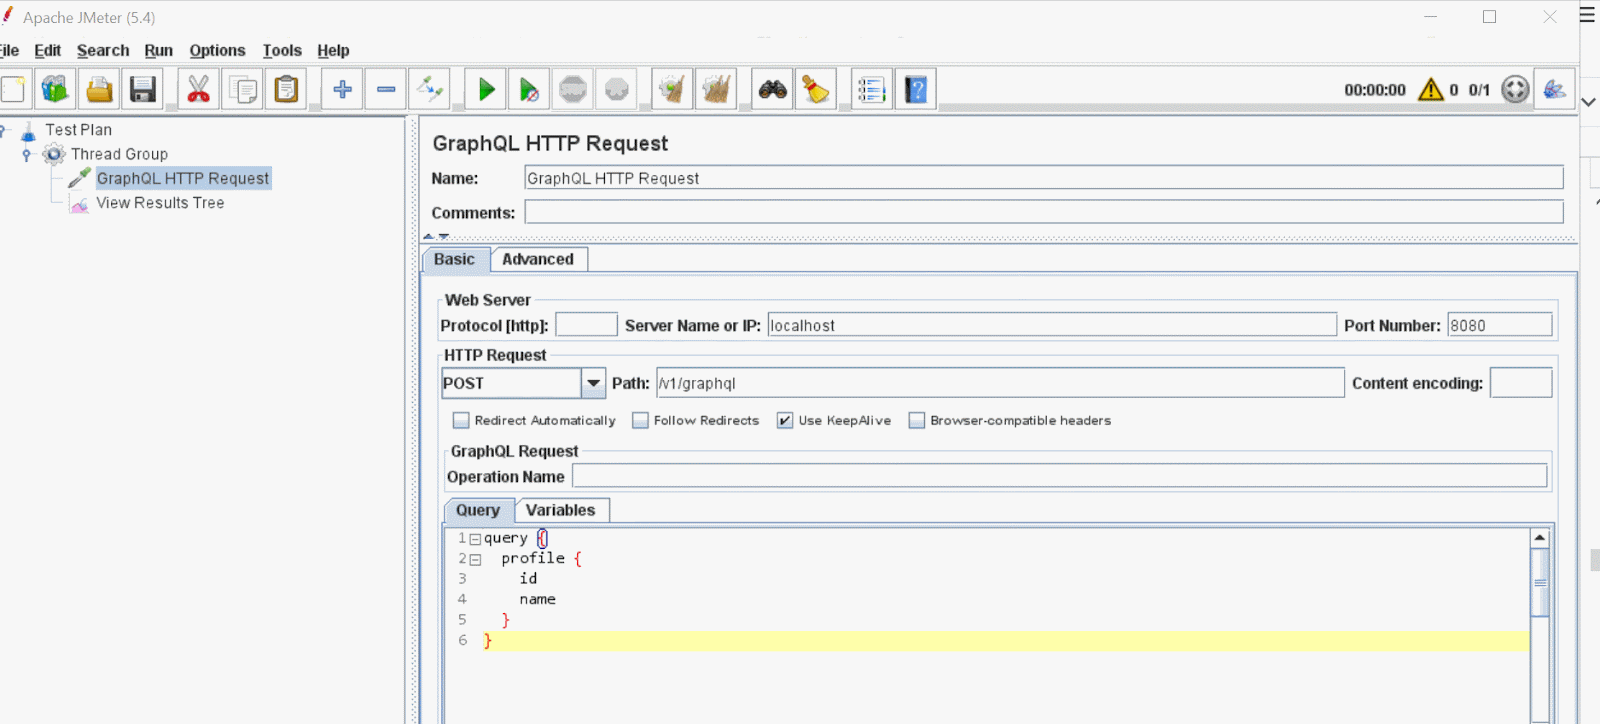Open Search with the binoculars icon
1600x724 pixels.
[x=772, y=90]
